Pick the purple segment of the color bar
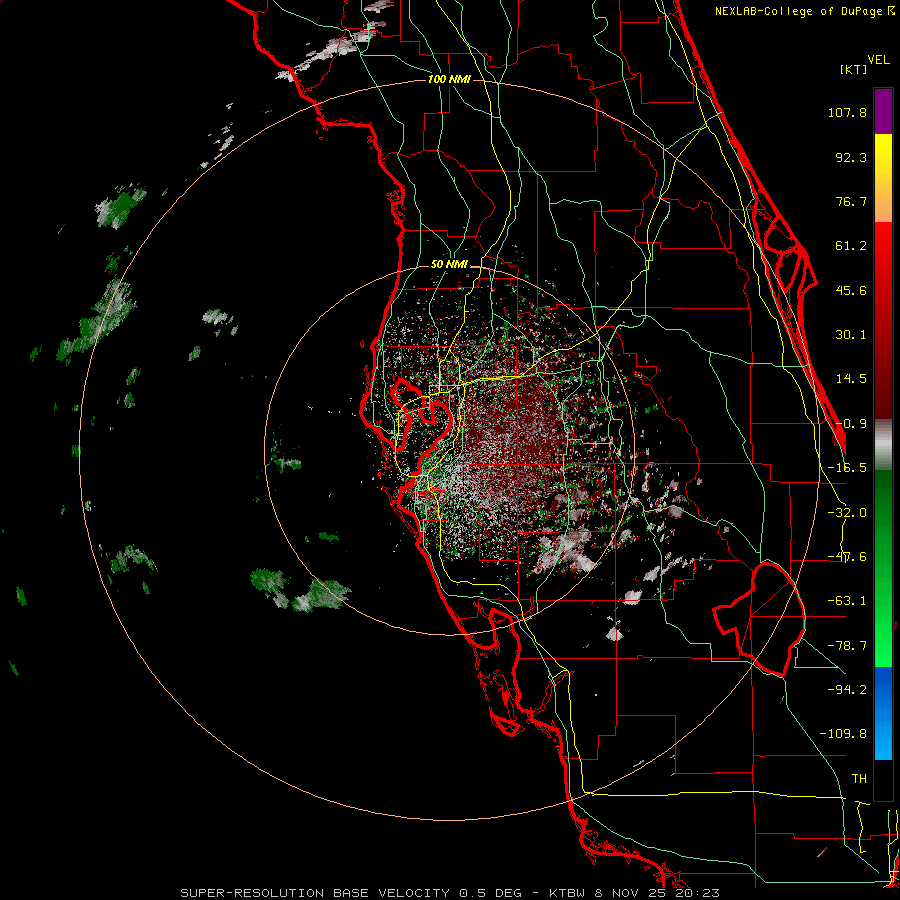Viewport: 900px width, 900px height. (883, 111)
